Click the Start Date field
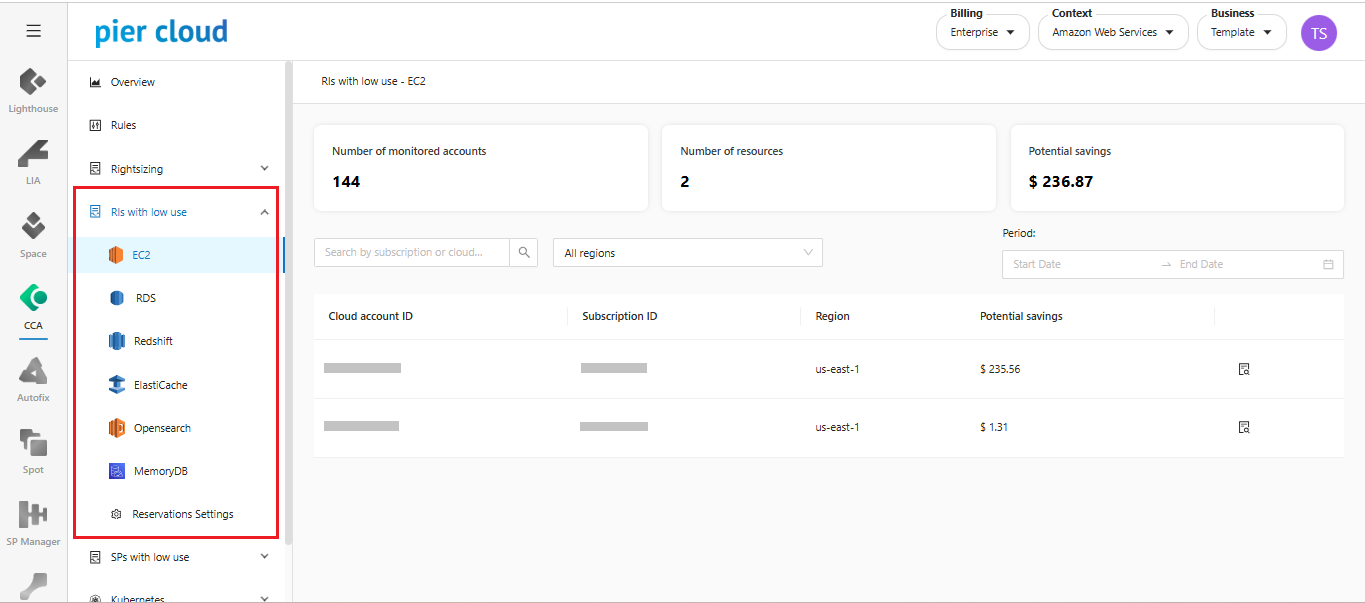 point(1080,264)
